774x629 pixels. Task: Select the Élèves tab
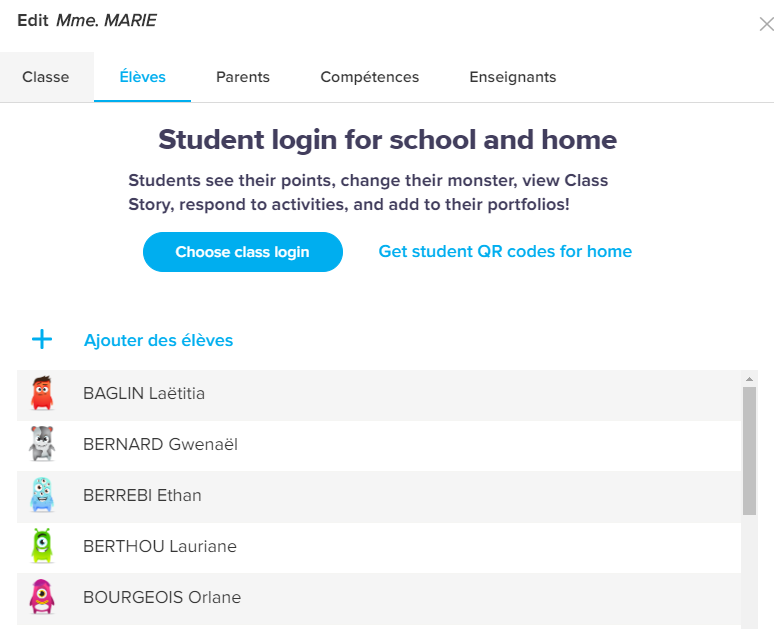click(x=142, y=77)
